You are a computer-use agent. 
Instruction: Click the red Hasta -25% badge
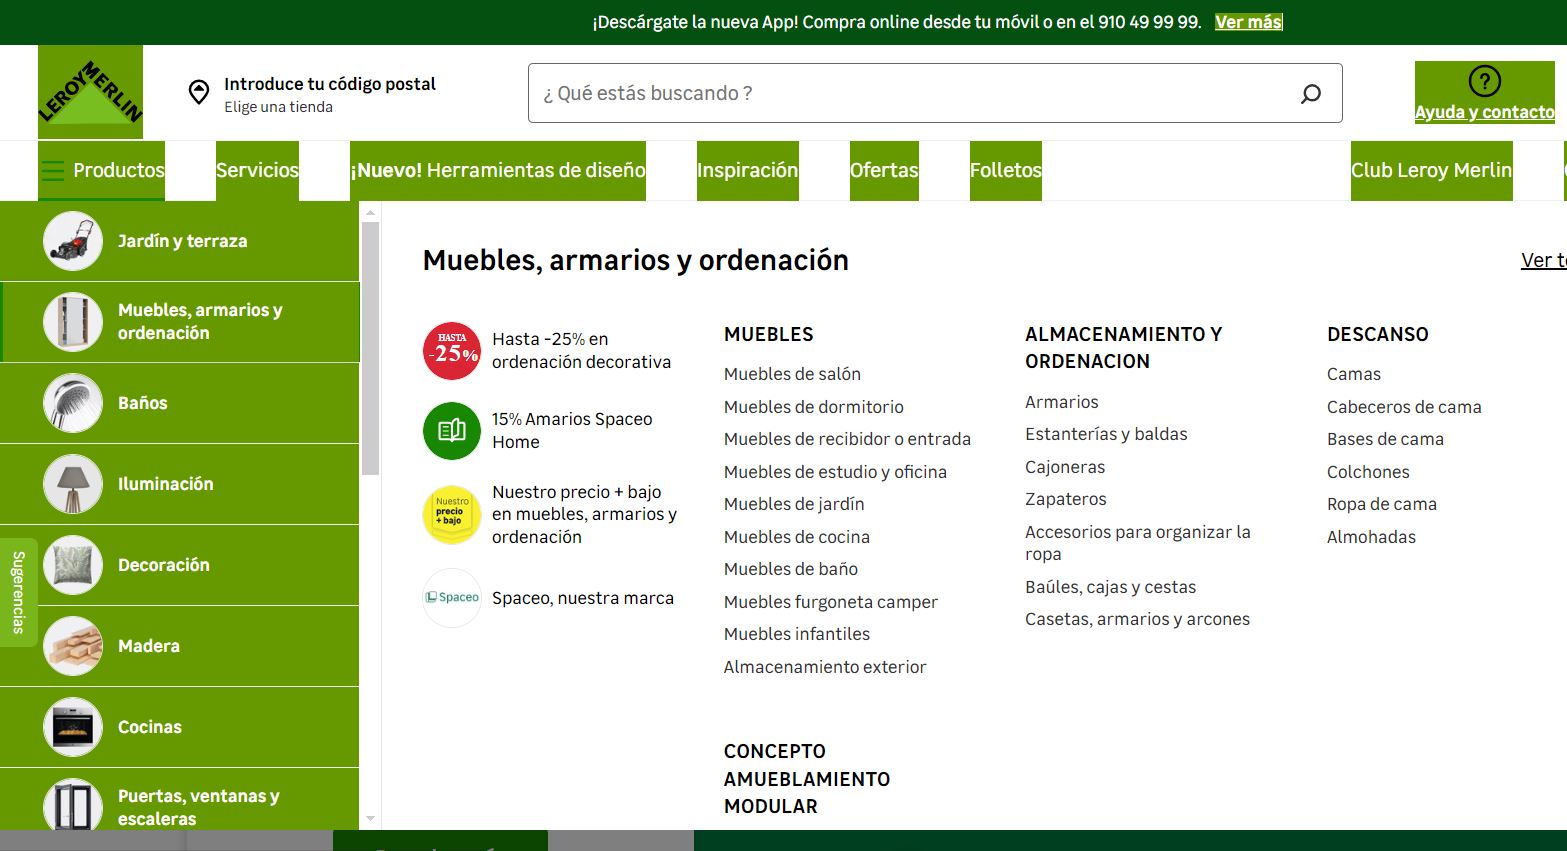pyautogui.click(x=452, y=351)
